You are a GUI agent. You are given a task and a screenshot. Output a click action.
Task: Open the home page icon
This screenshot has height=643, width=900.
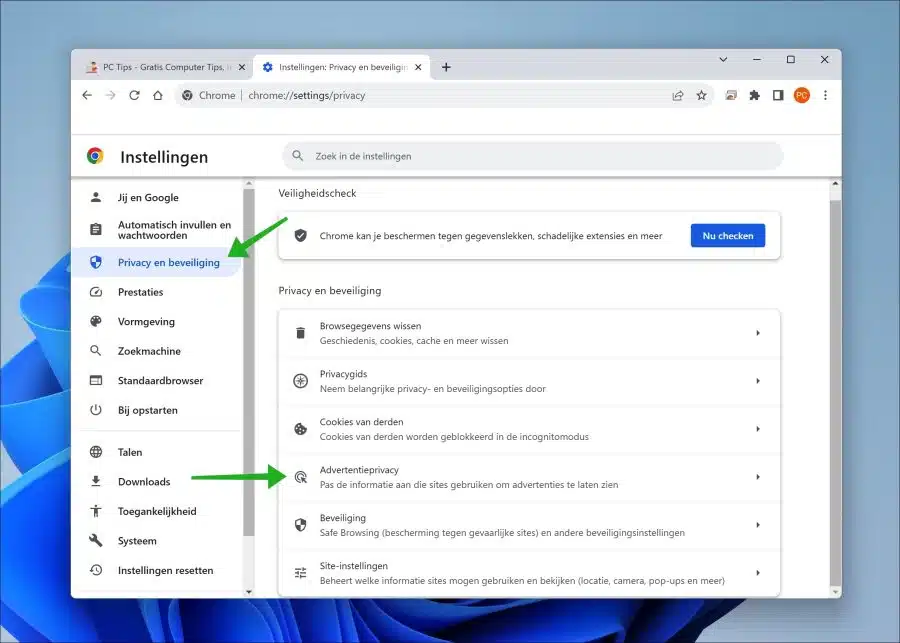[158, 95]
